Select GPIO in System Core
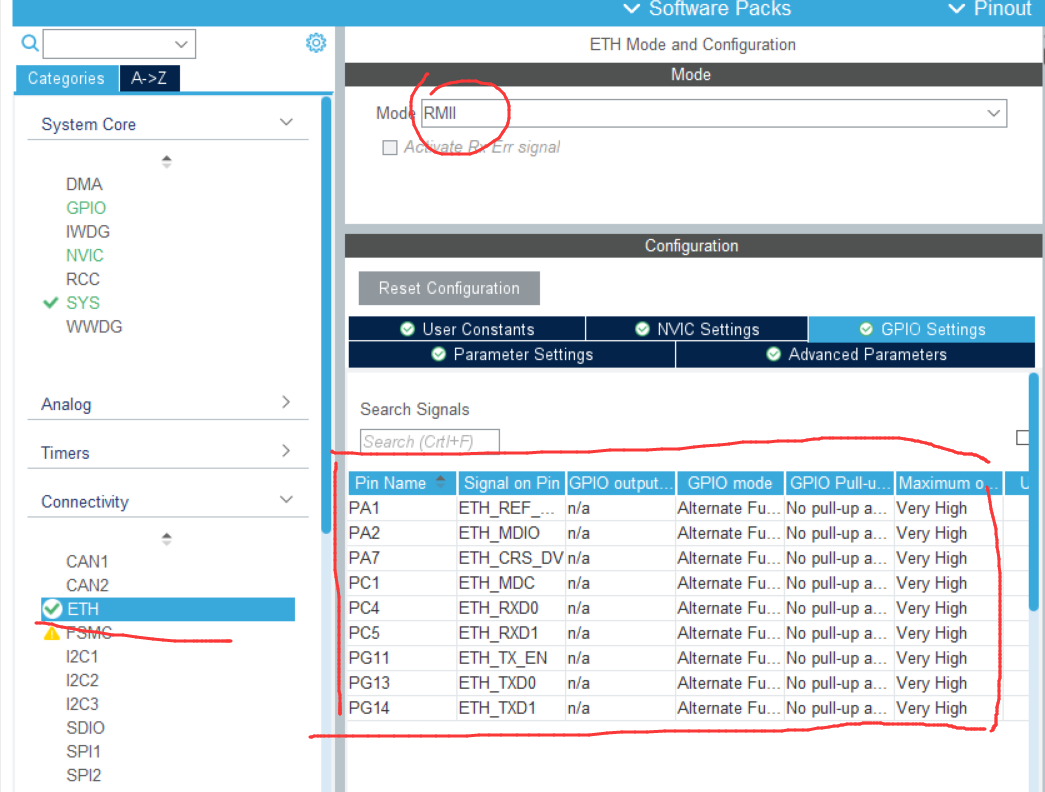The image size is (1045, 792). (x=86, y=208)
